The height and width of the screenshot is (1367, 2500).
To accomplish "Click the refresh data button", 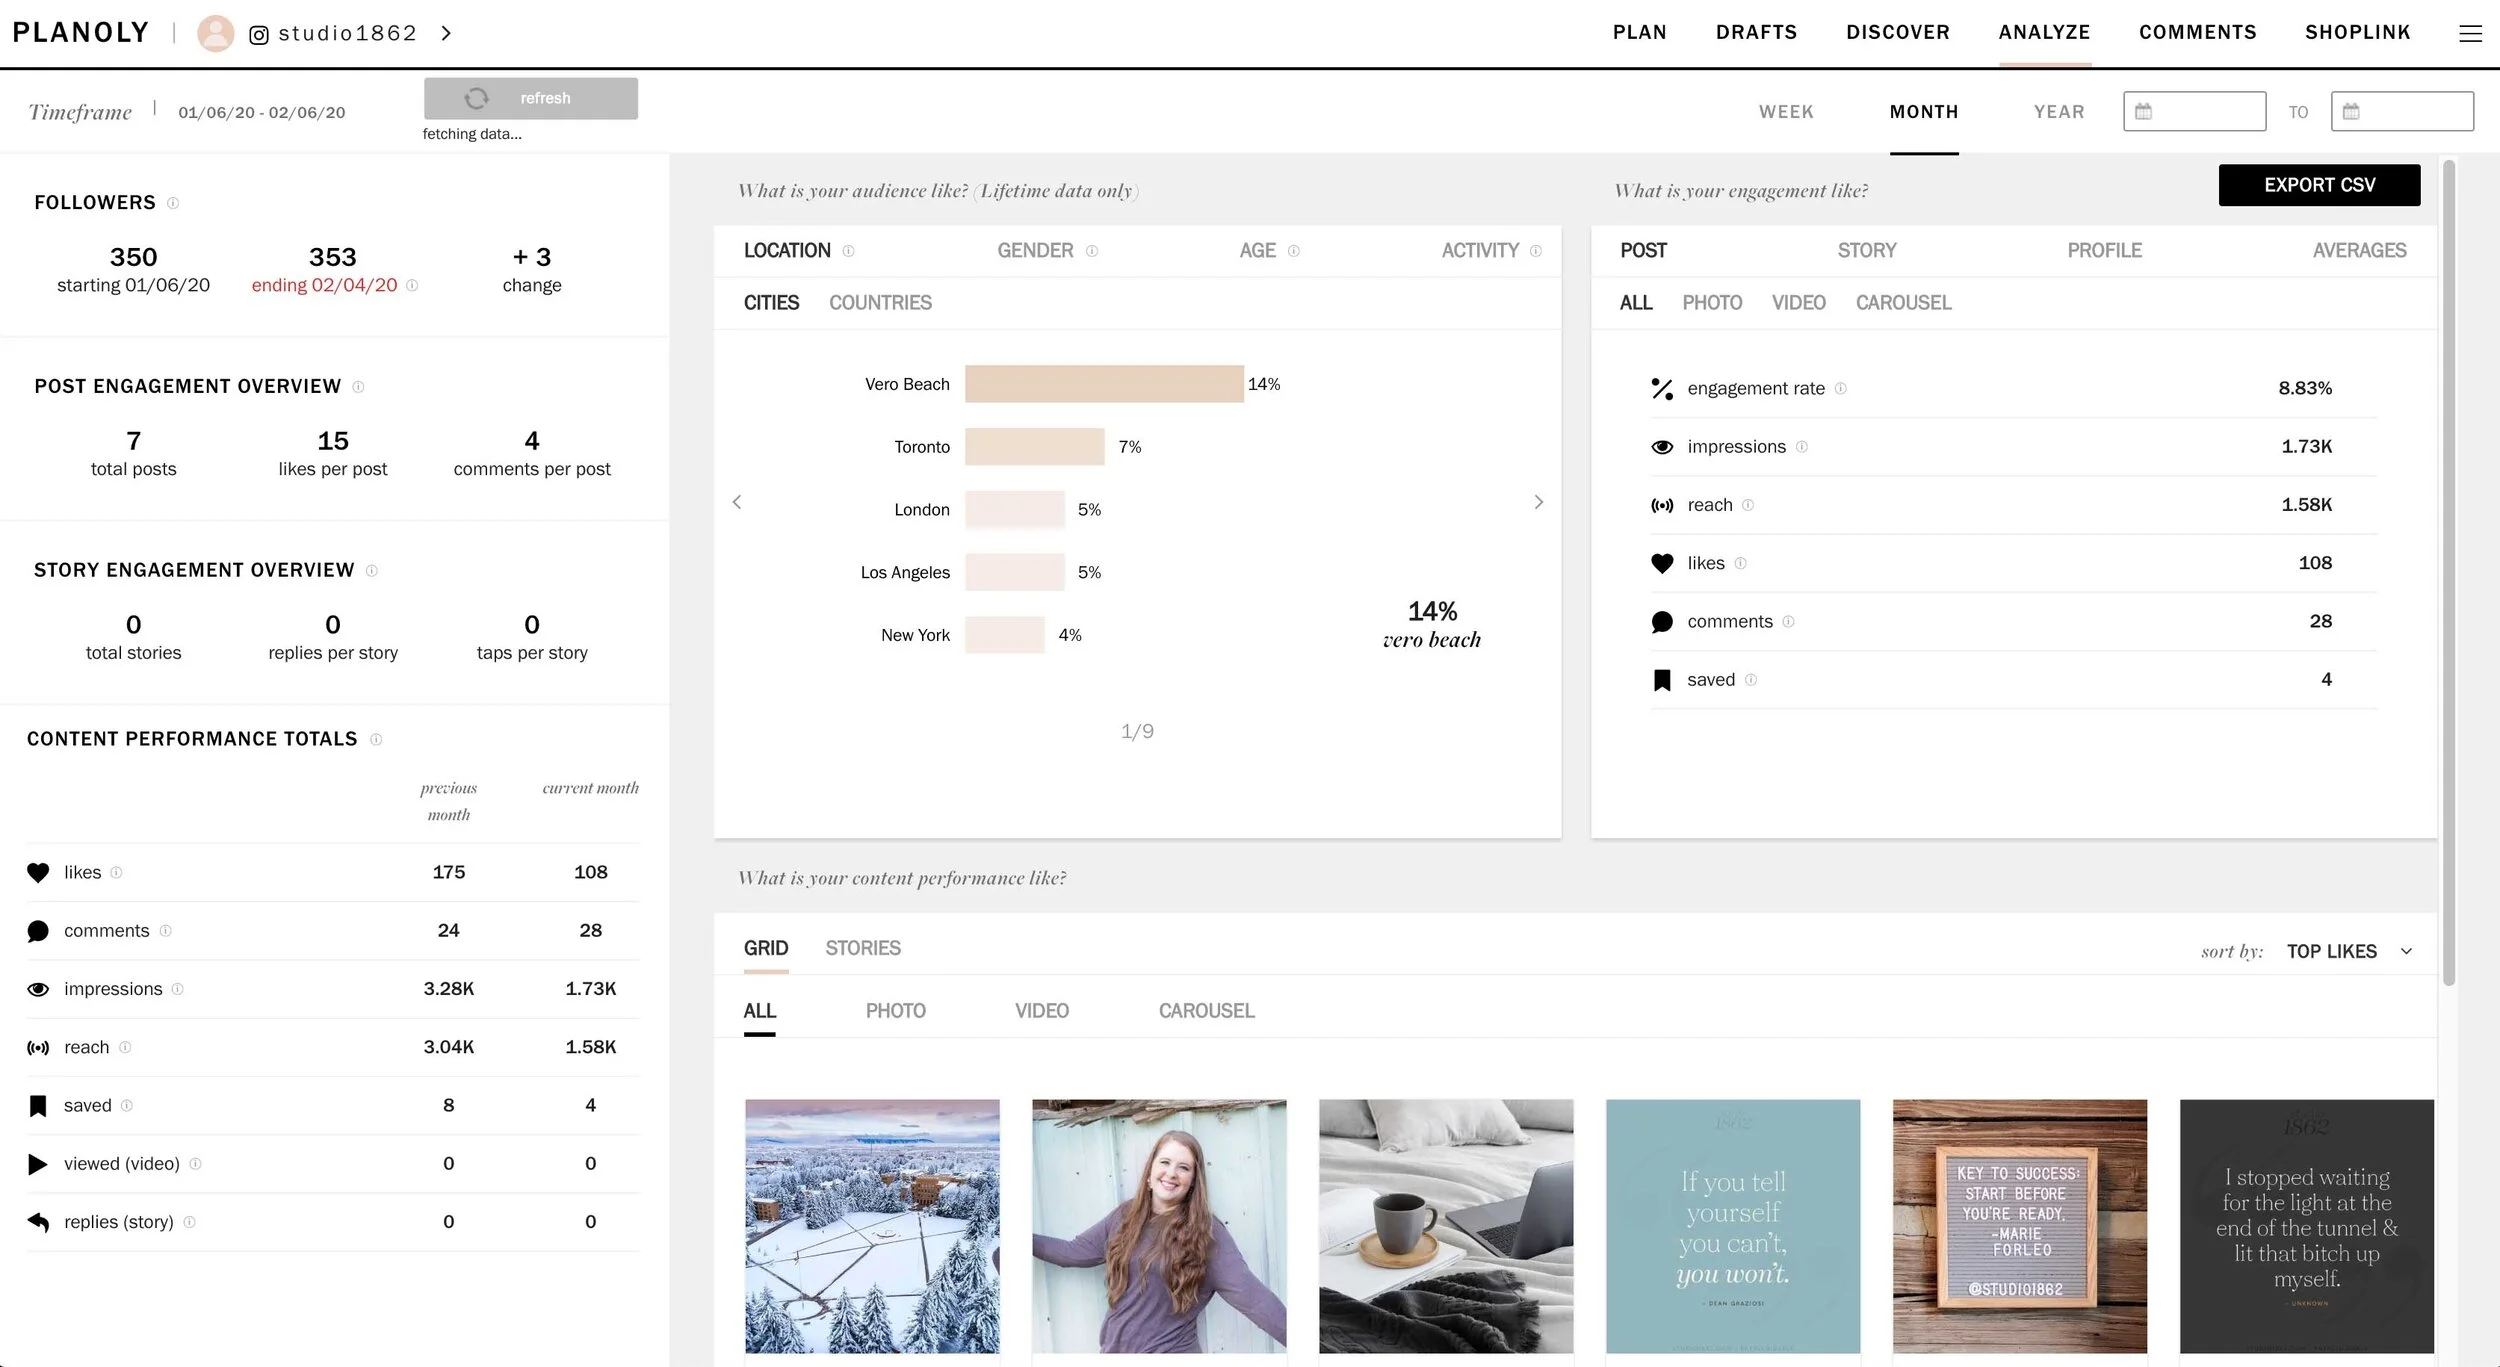I will click(531, 99).
